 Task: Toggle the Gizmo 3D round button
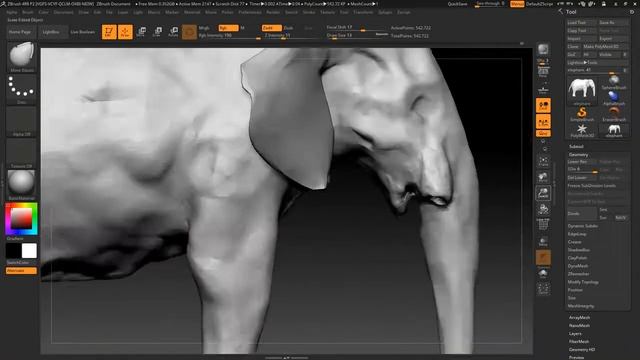click(189, 32)
